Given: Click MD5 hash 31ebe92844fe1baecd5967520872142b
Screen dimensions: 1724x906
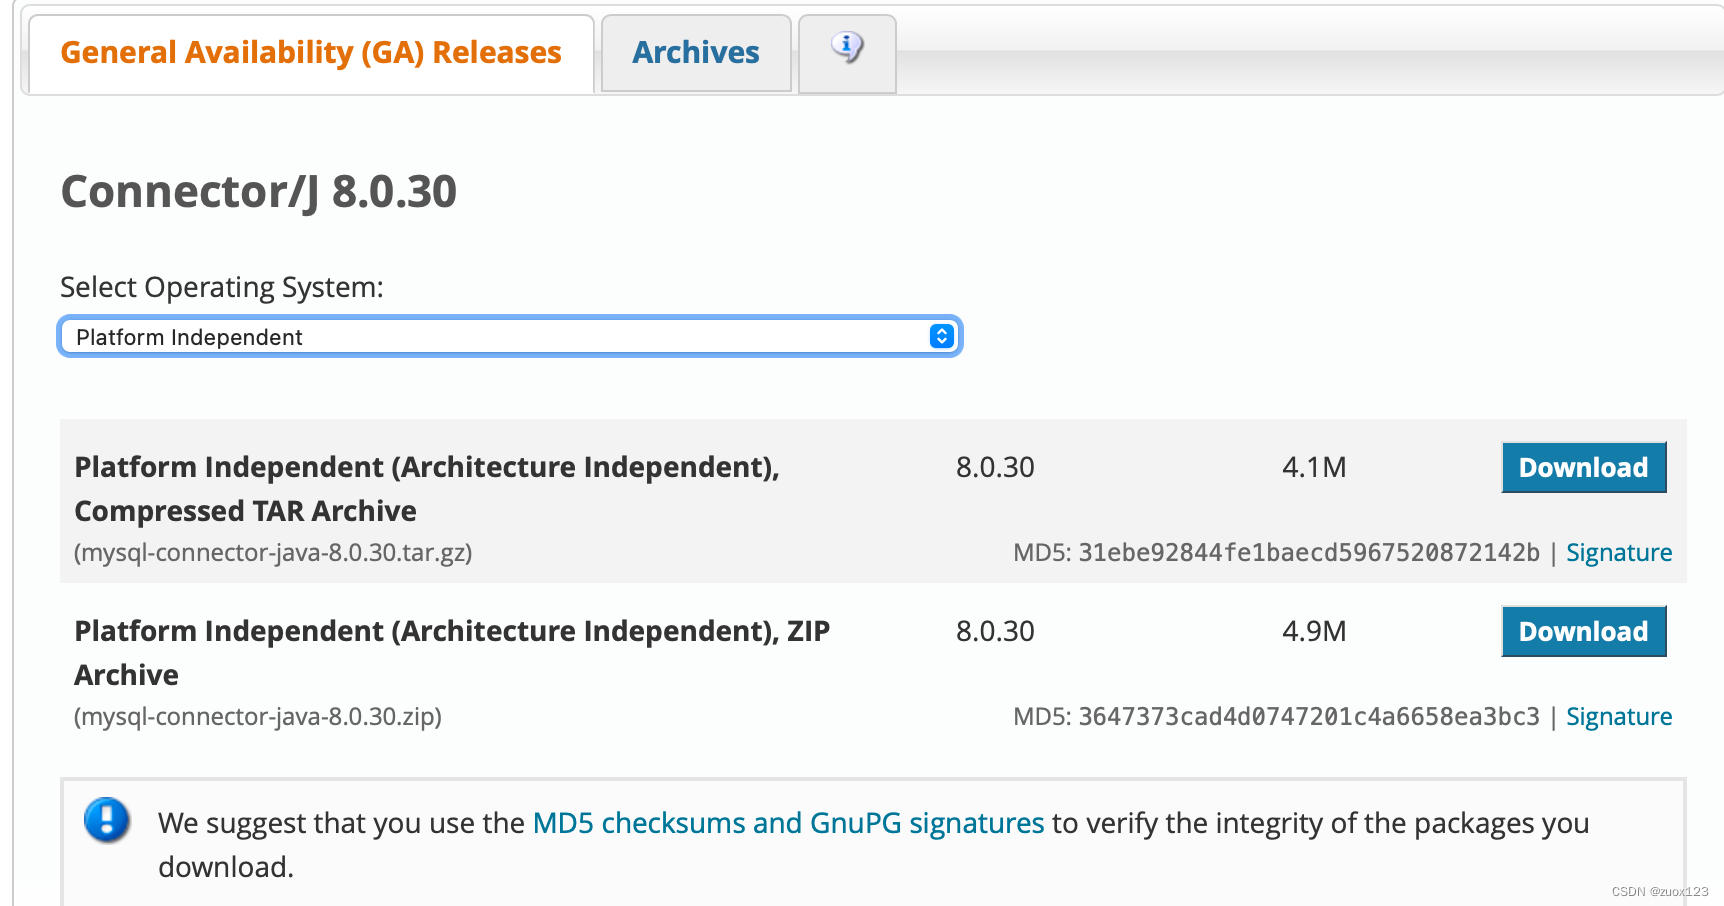Looking at the screenshot, I should coord(1309,553).
